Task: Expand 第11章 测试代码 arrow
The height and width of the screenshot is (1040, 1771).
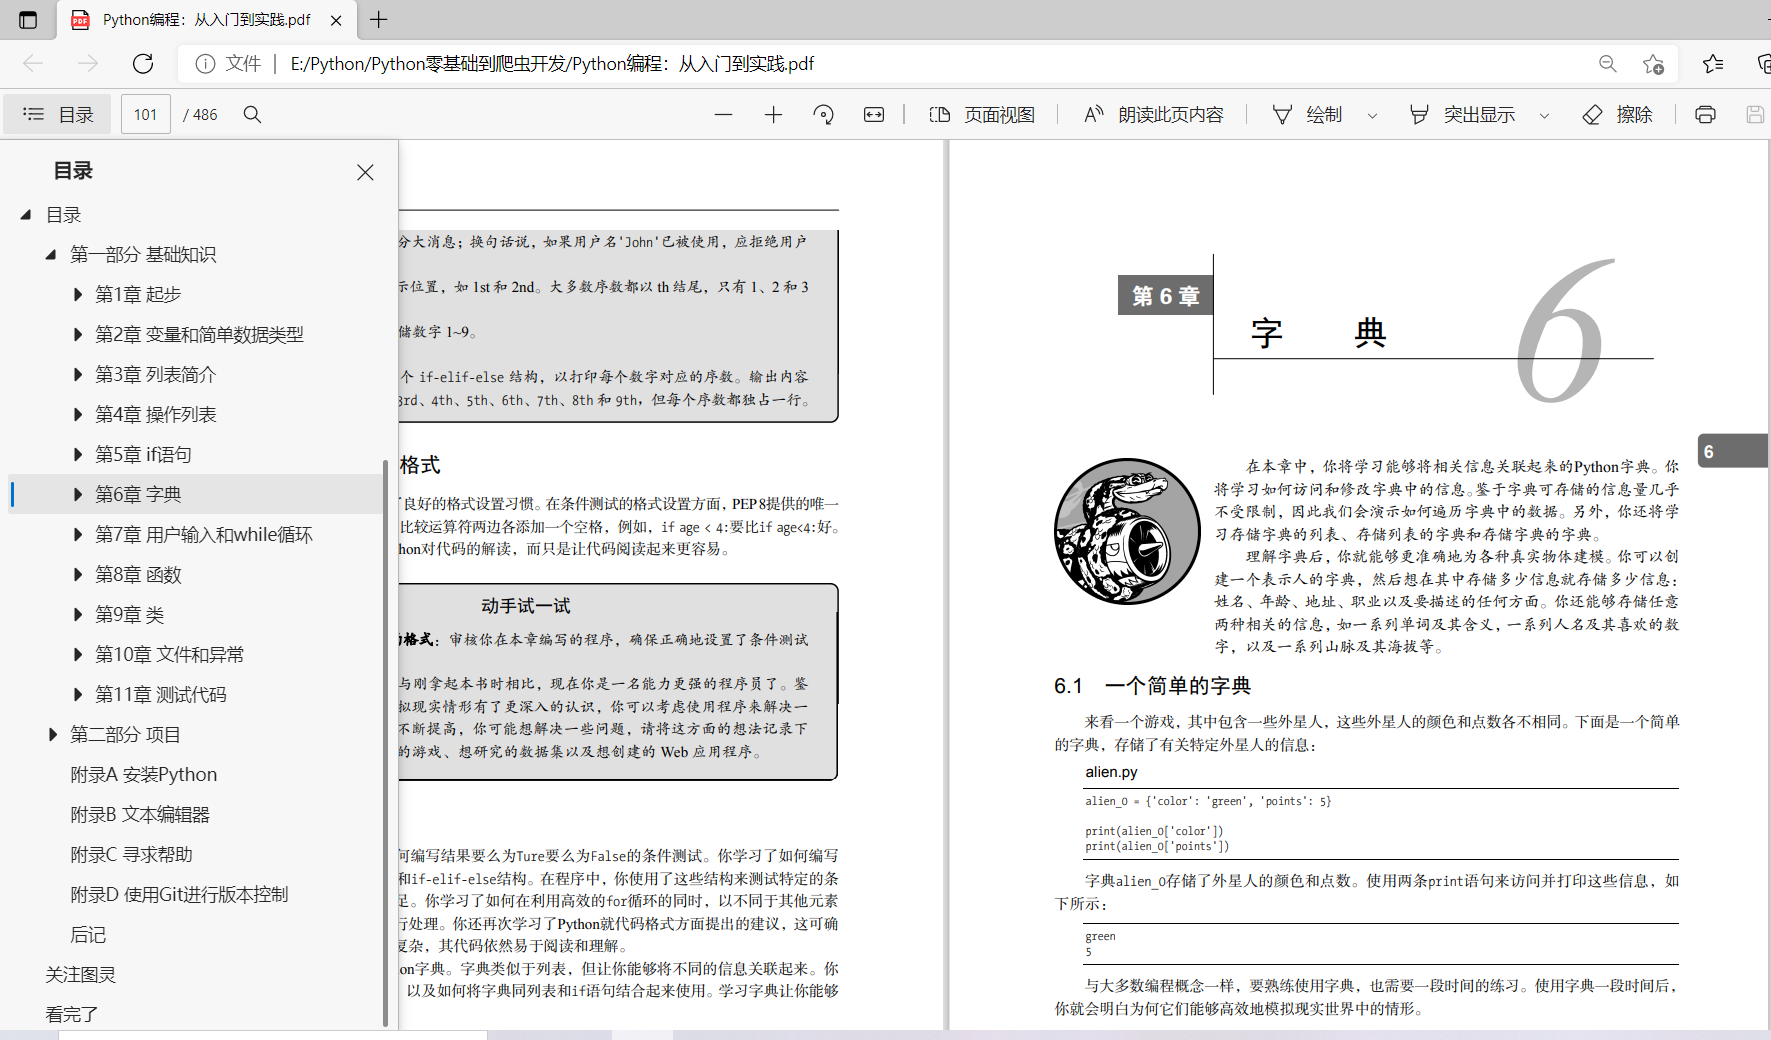Action: pos(77,694)
